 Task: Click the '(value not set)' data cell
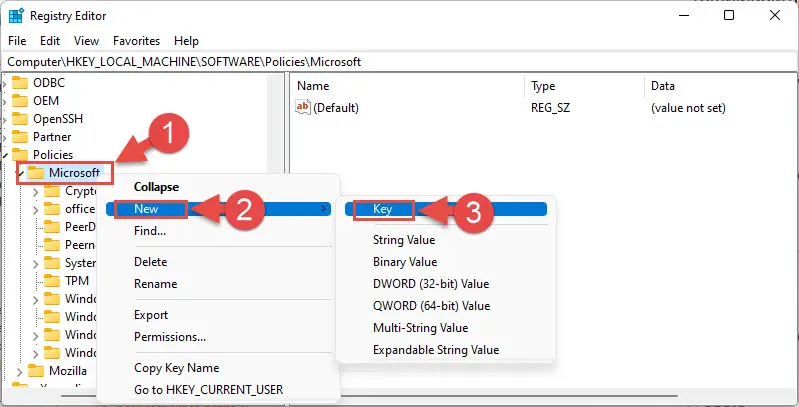688,107
